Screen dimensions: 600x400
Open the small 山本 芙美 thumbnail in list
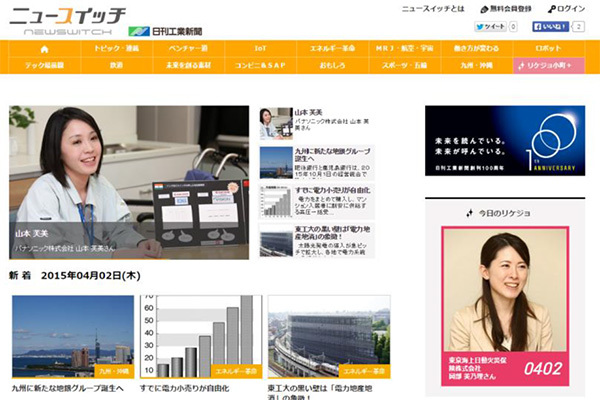click(x=276, y=124)
